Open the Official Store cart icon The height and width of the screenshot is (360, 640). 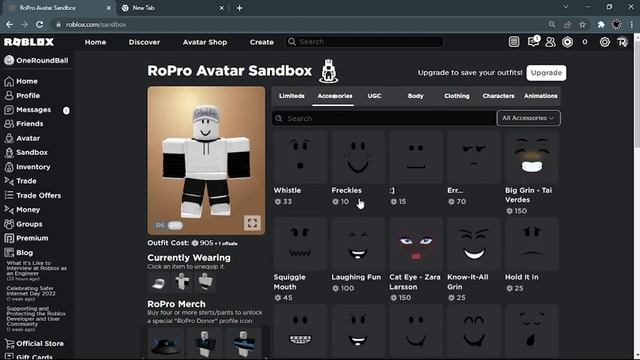click(x=9, y=344)
